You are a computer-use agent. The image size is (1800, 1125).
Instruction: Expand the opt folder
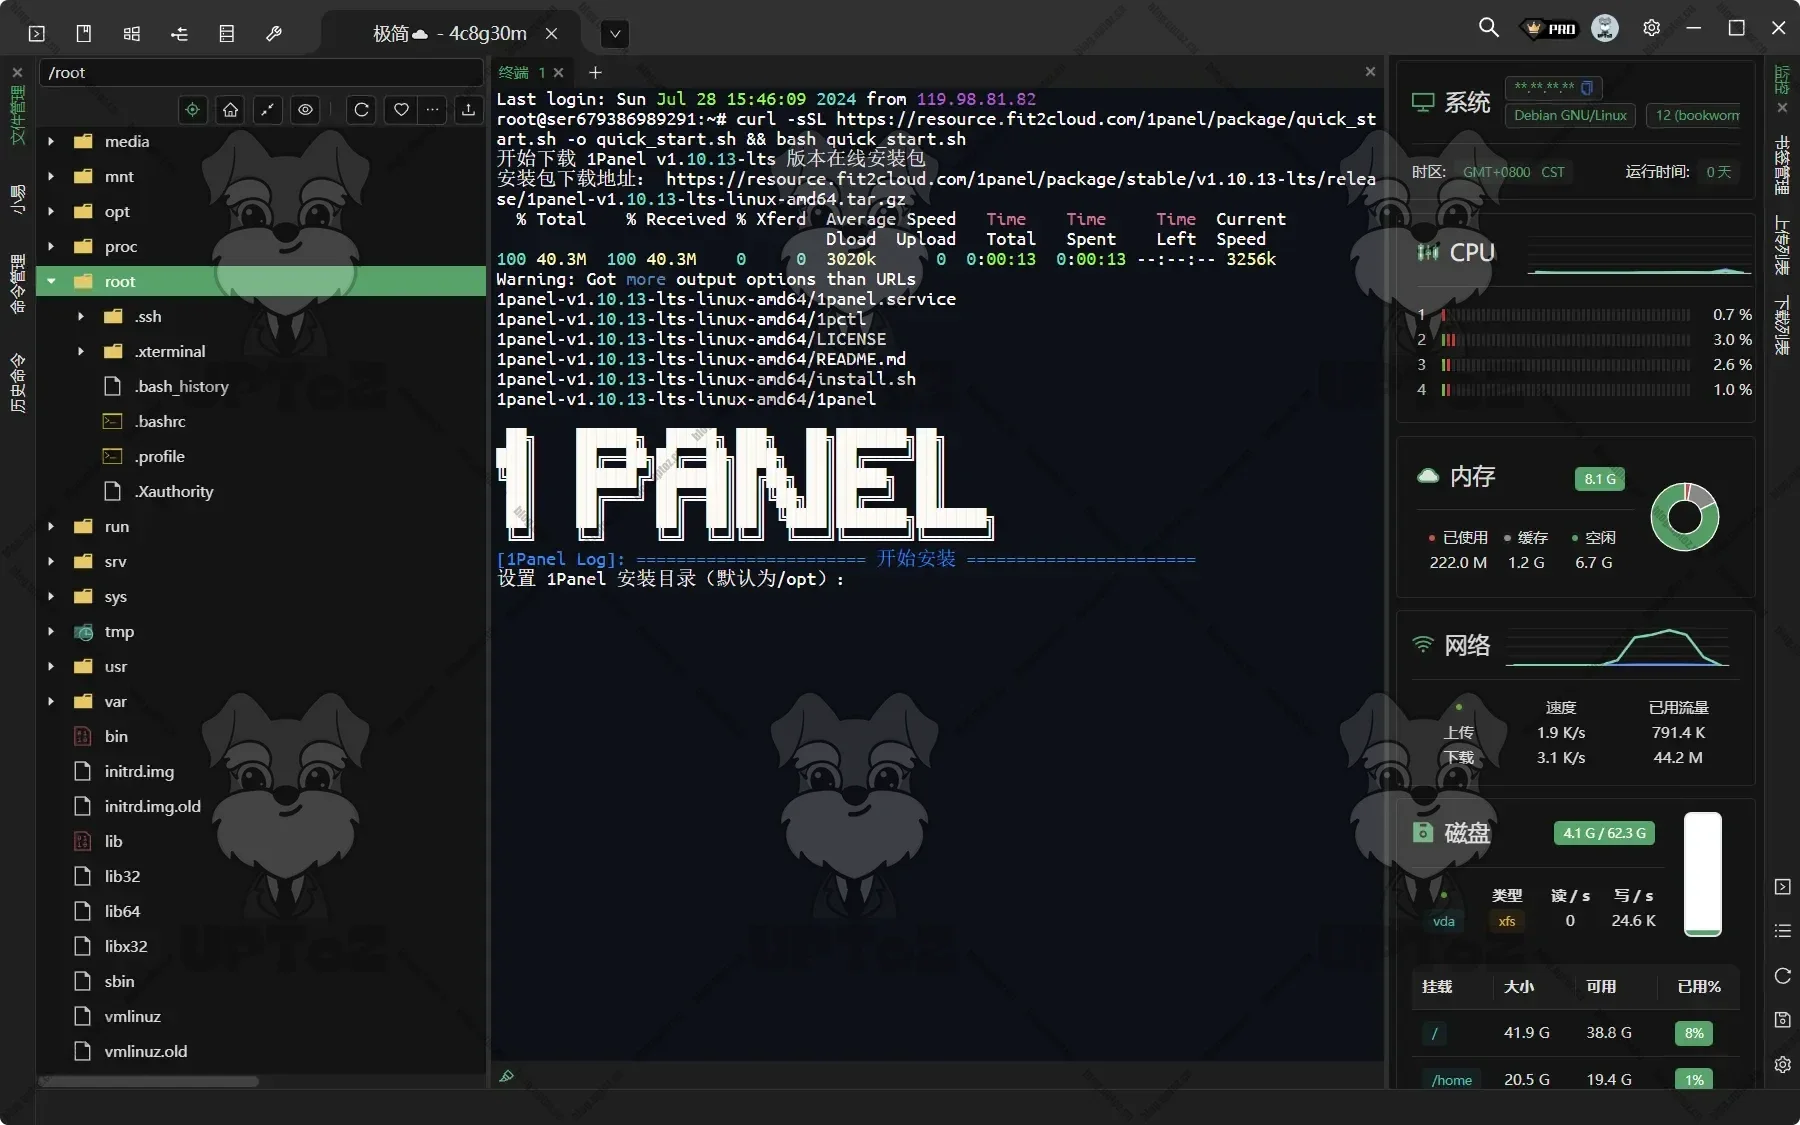[x=51, y=211]
